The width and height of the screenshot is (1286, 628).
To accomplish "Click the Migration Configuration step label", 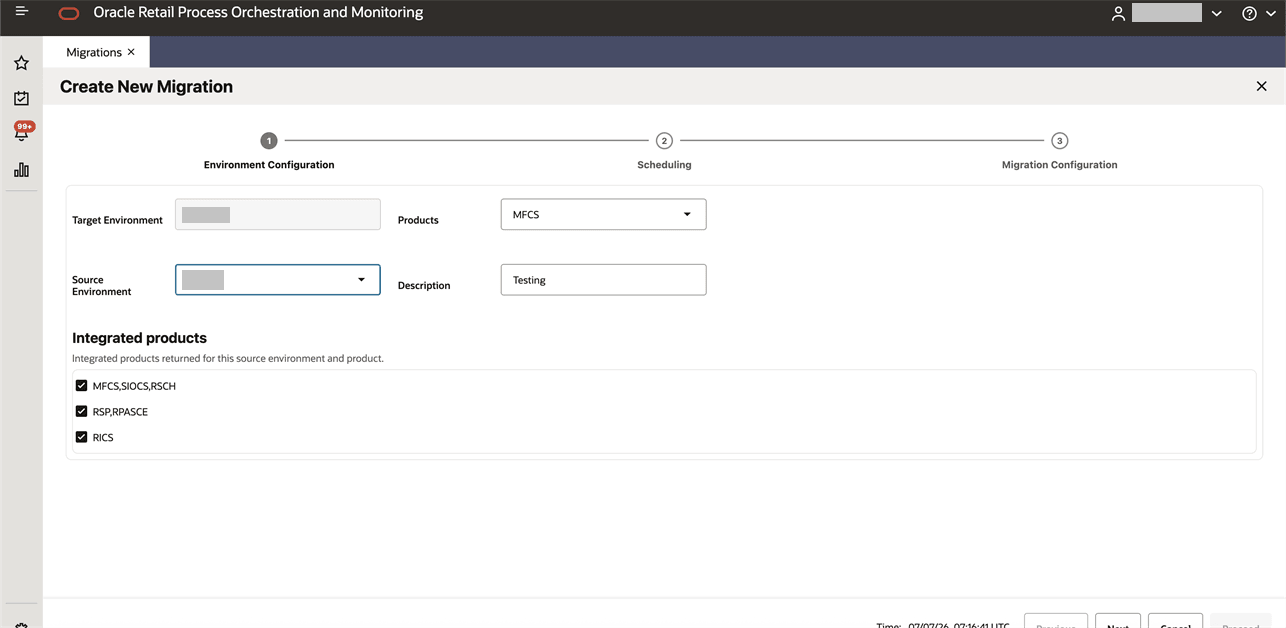I will tap(1059, 165).
